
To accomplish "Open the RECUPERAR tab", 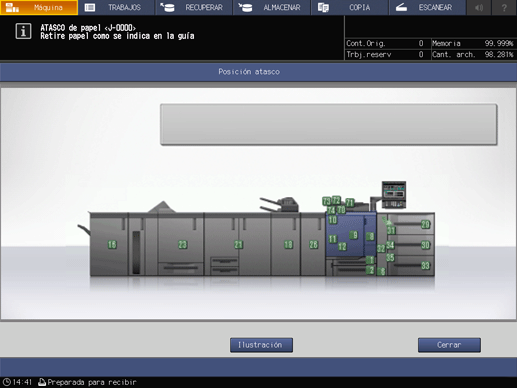I will (194, 7).
